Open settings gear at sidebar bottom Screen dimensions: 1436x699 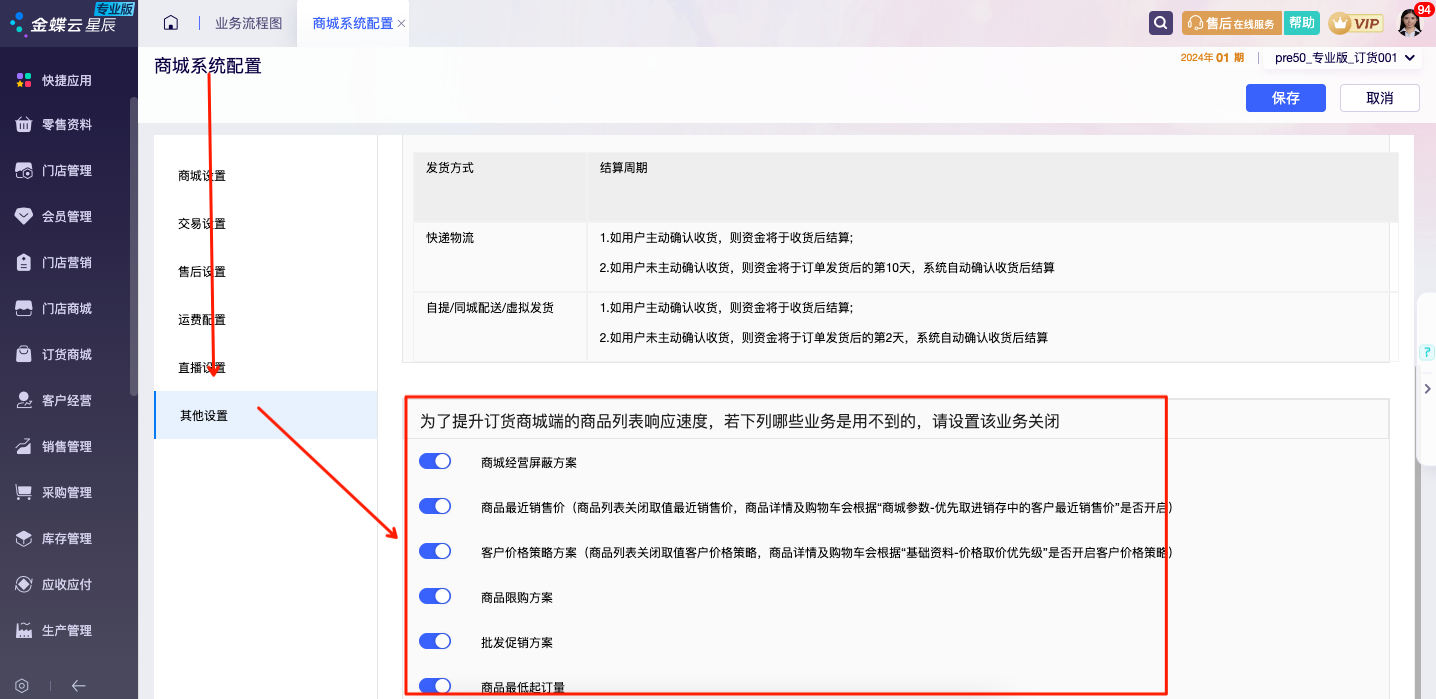point(22,686)
